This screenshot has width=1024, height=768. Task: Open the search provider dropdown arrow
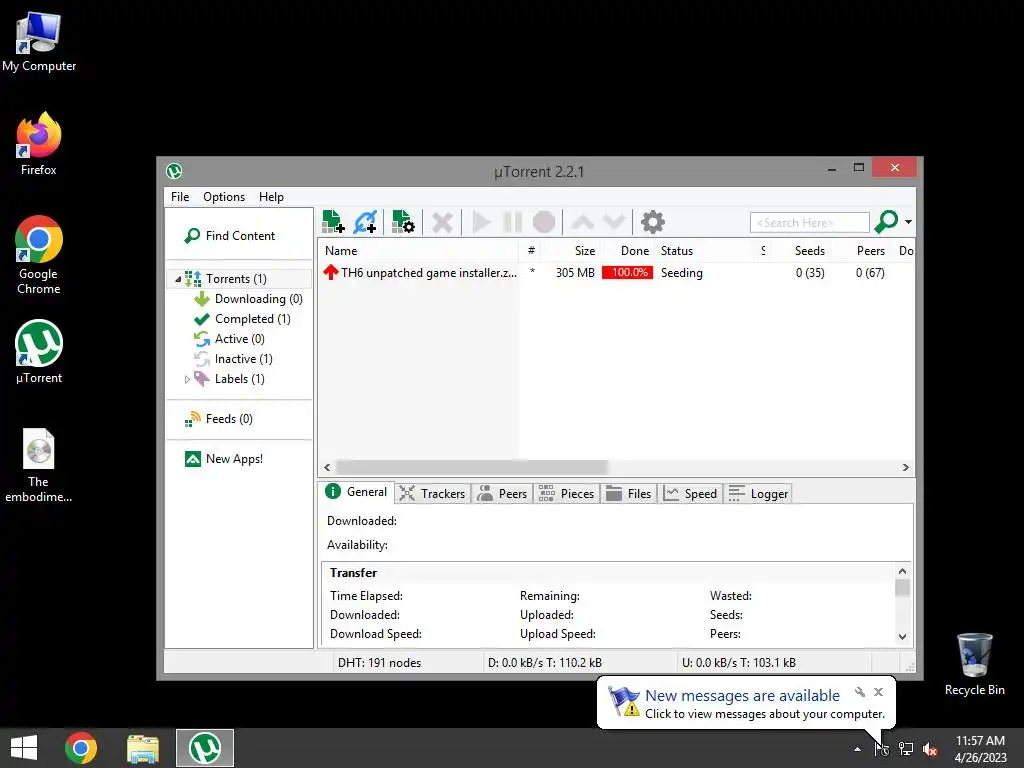908,222
